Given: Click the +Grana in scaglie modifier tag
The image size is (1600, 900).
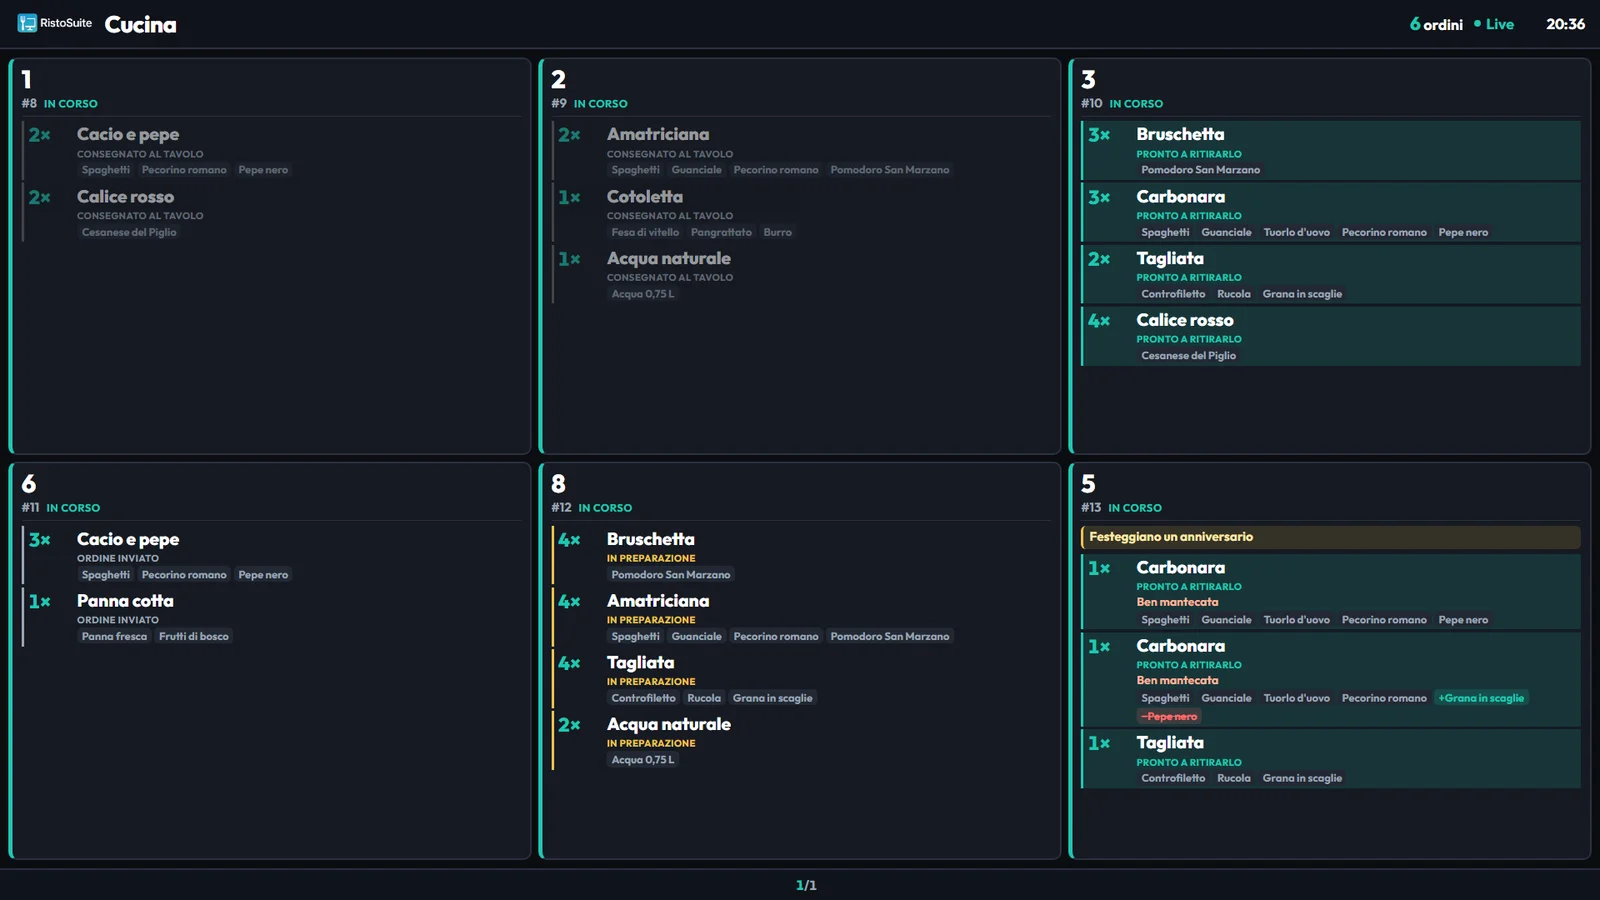Looking at the screenshot, I should pyautogui.click(x=1481, y=698).
